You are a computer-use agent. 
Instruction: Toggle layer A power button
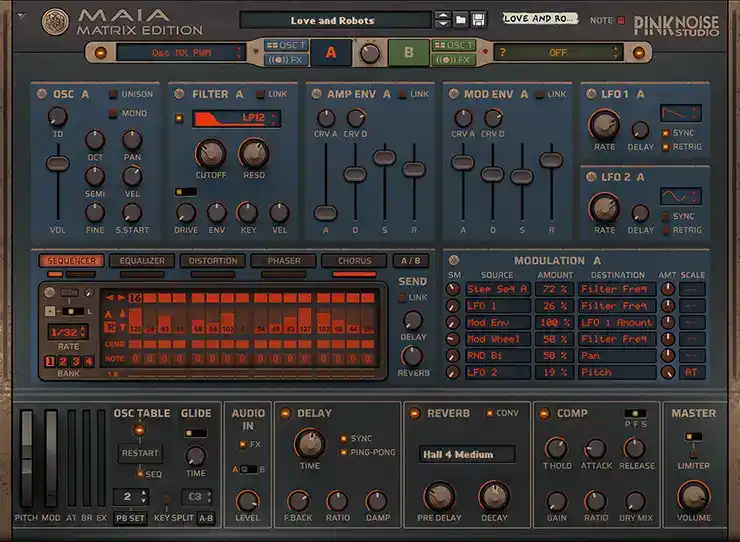pyautogui.click(x=100, y=52)
